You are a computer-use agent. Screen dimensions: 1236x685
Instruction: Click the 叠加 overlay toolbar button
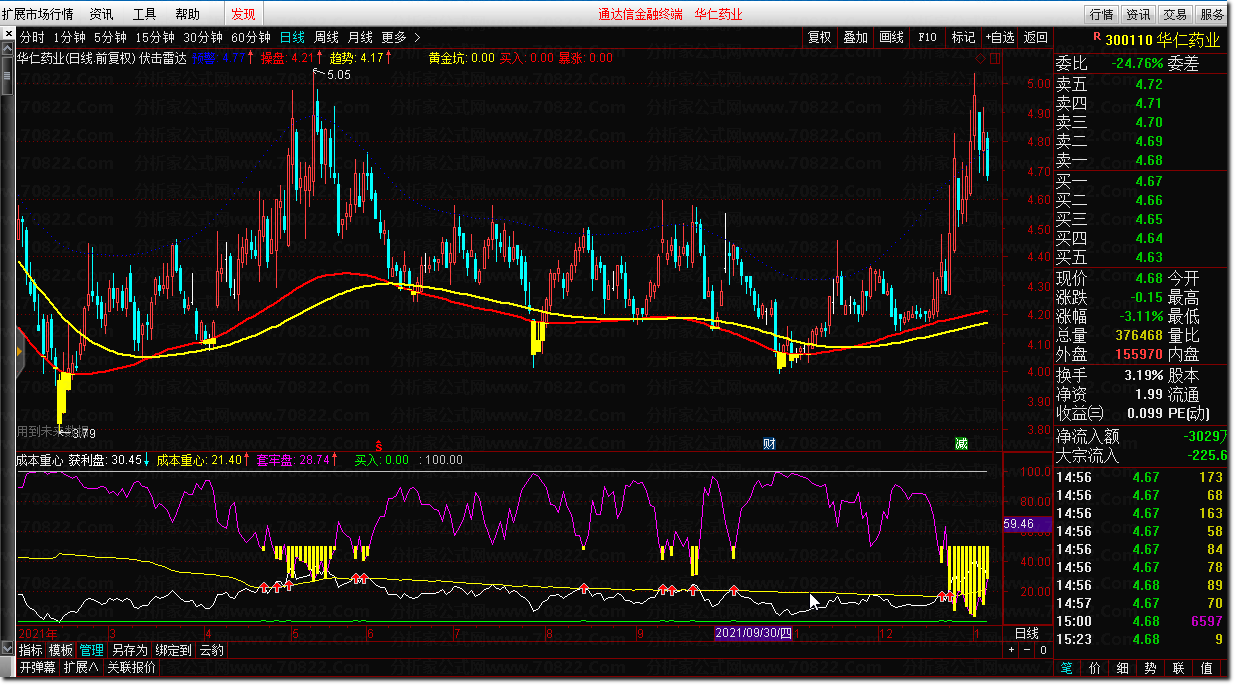pos(855,37)
